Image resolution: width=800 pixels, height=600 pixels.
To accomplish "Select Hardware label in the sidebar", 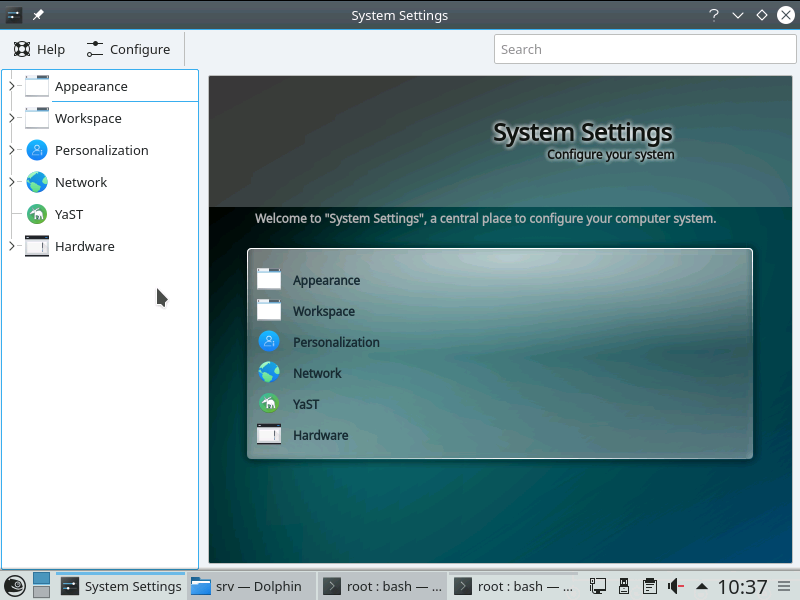I will click(85, 246).
